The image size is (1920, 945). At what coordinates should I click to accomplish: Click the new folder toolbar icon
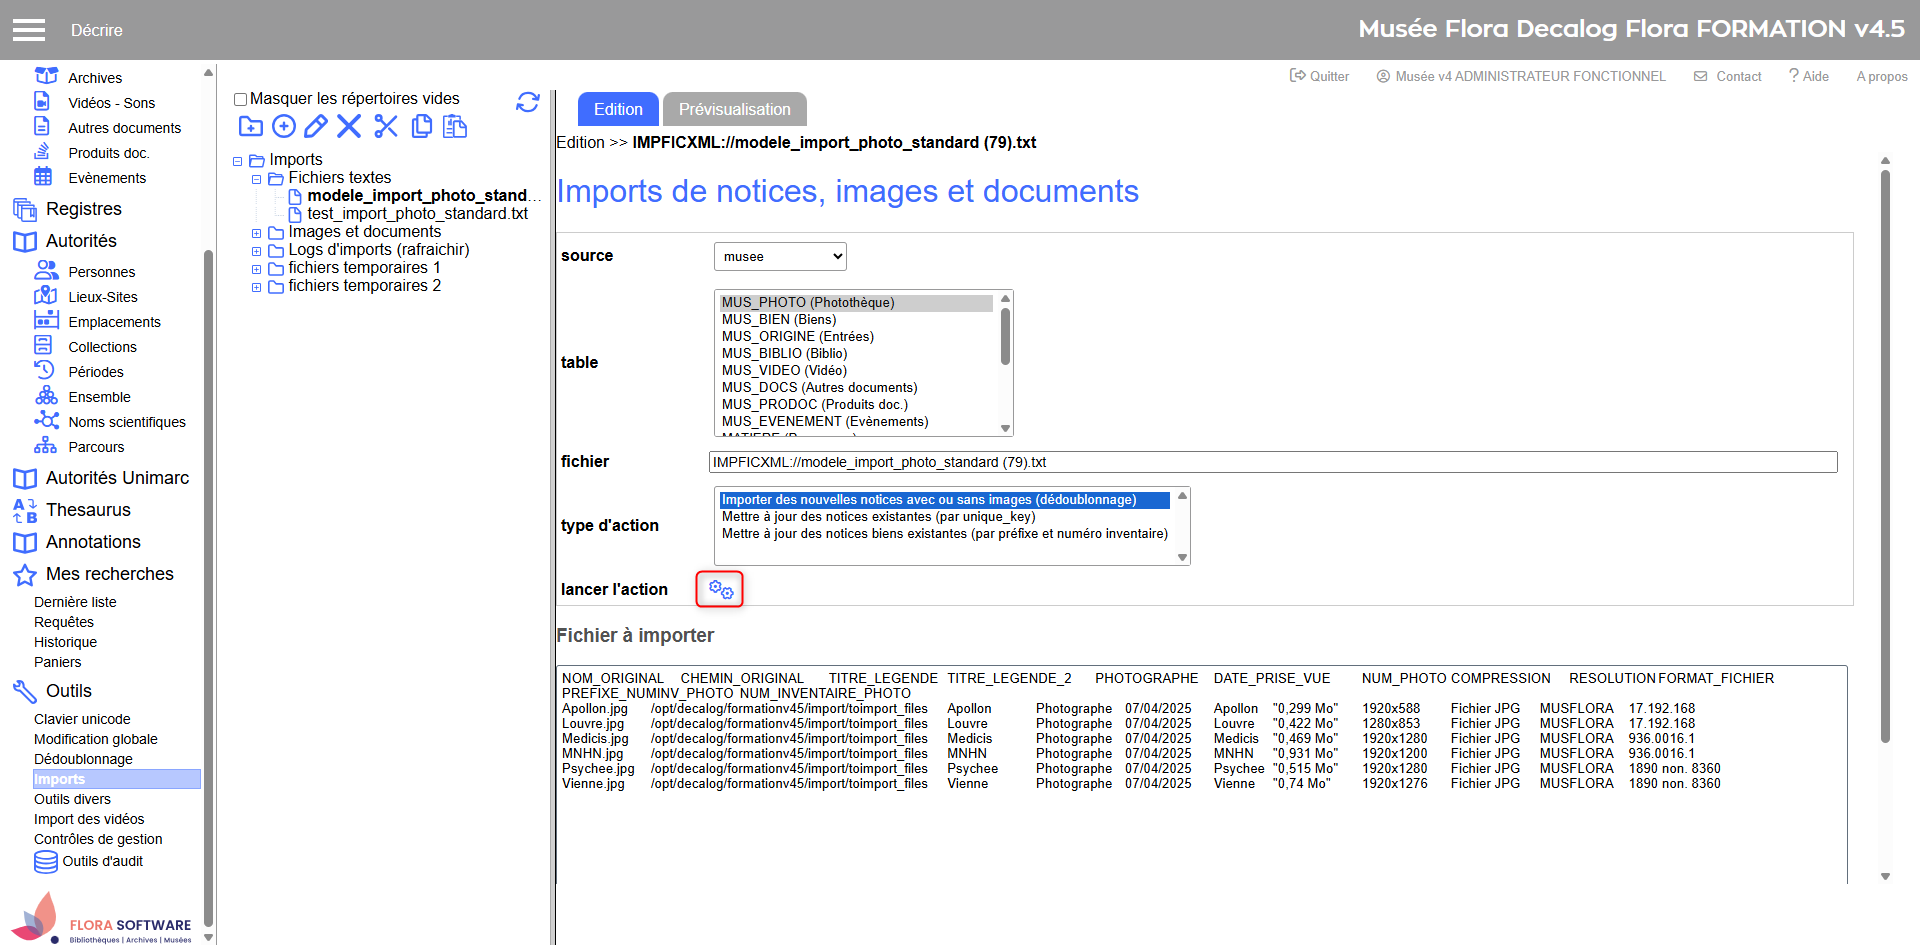[x=251, y=126]
